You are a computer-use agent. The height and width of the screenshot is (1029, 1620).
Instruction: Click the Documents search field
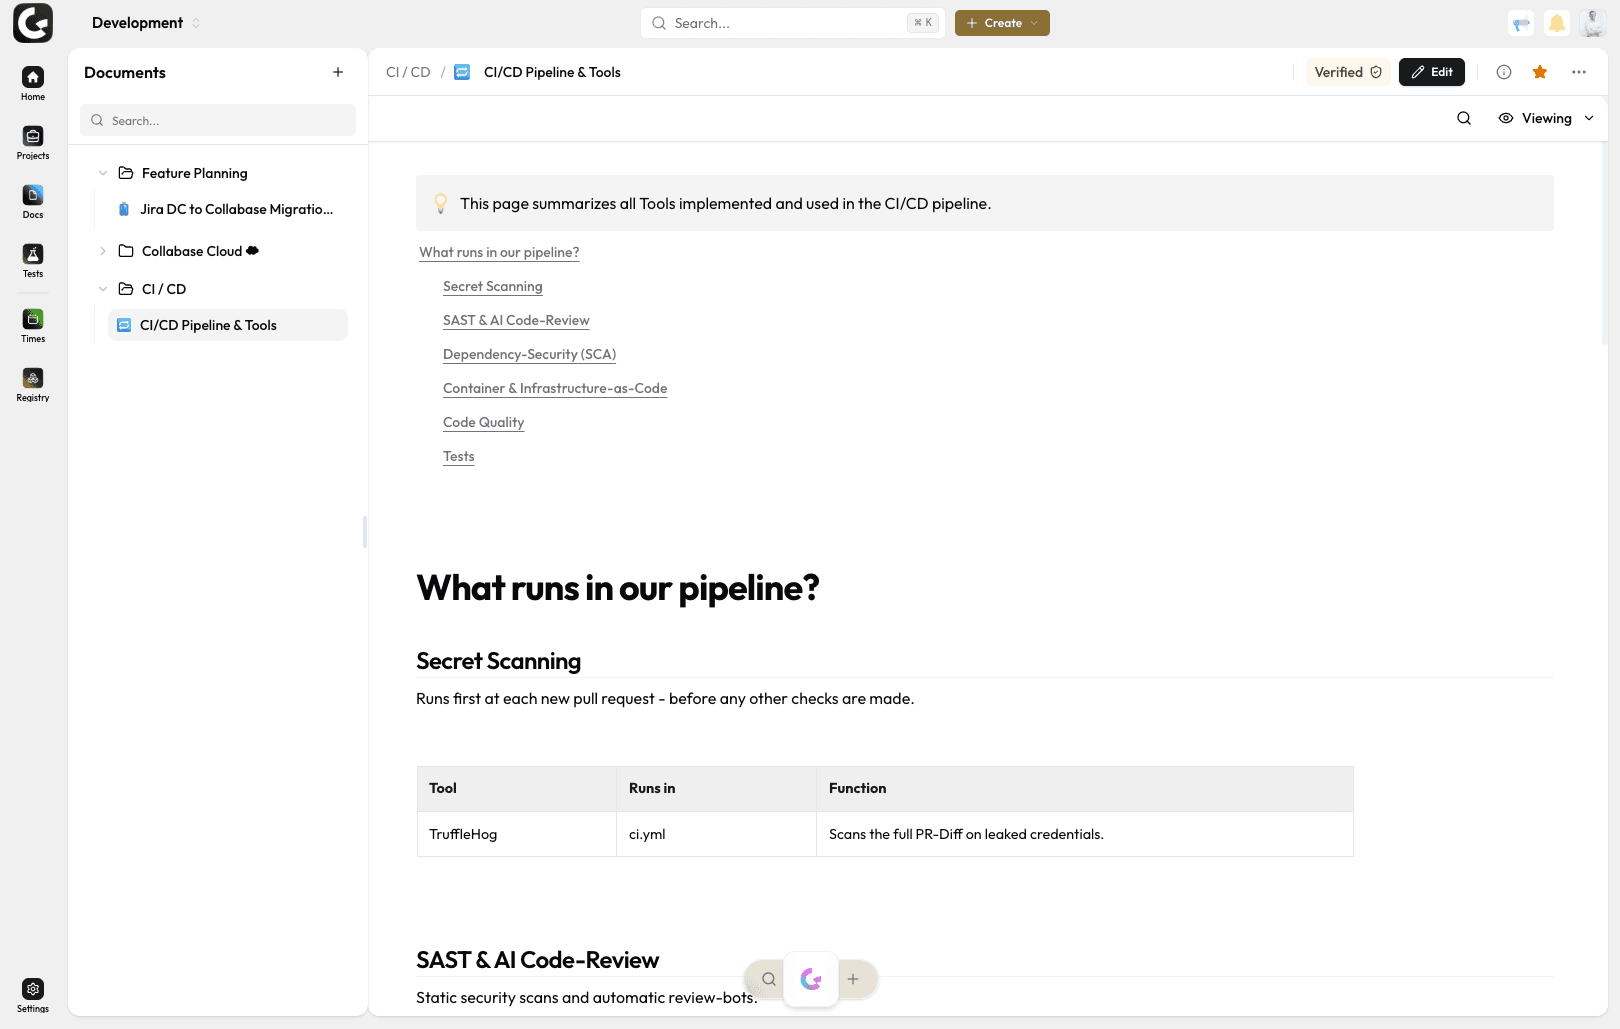218,120
